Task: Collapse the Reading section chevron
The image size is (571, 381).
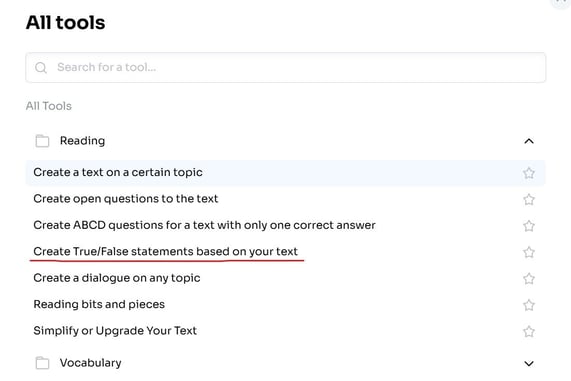Action: (529, 141)
